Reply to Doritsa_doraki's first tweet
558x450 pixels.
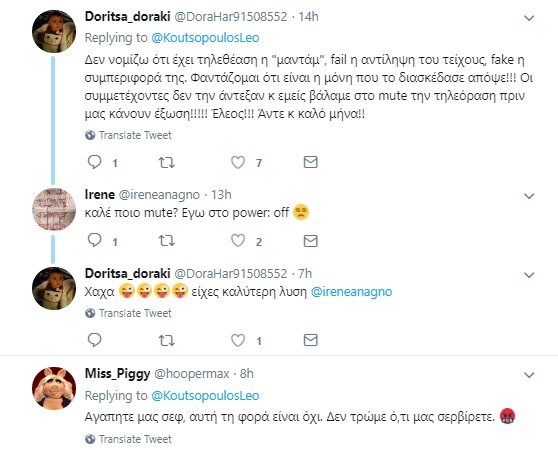(95, 162)
